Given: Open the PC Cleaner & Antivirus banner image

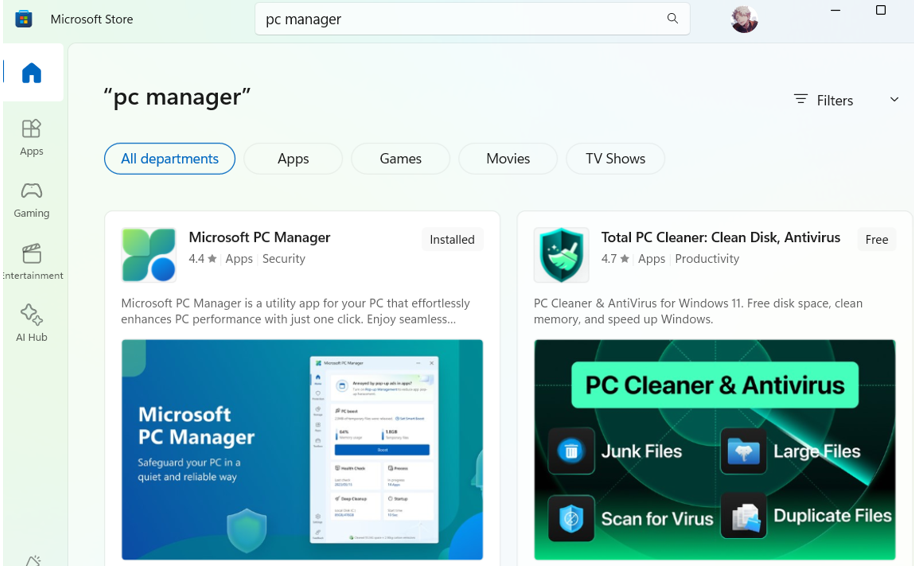Looking at the screenshot, I should coord(715,449).
